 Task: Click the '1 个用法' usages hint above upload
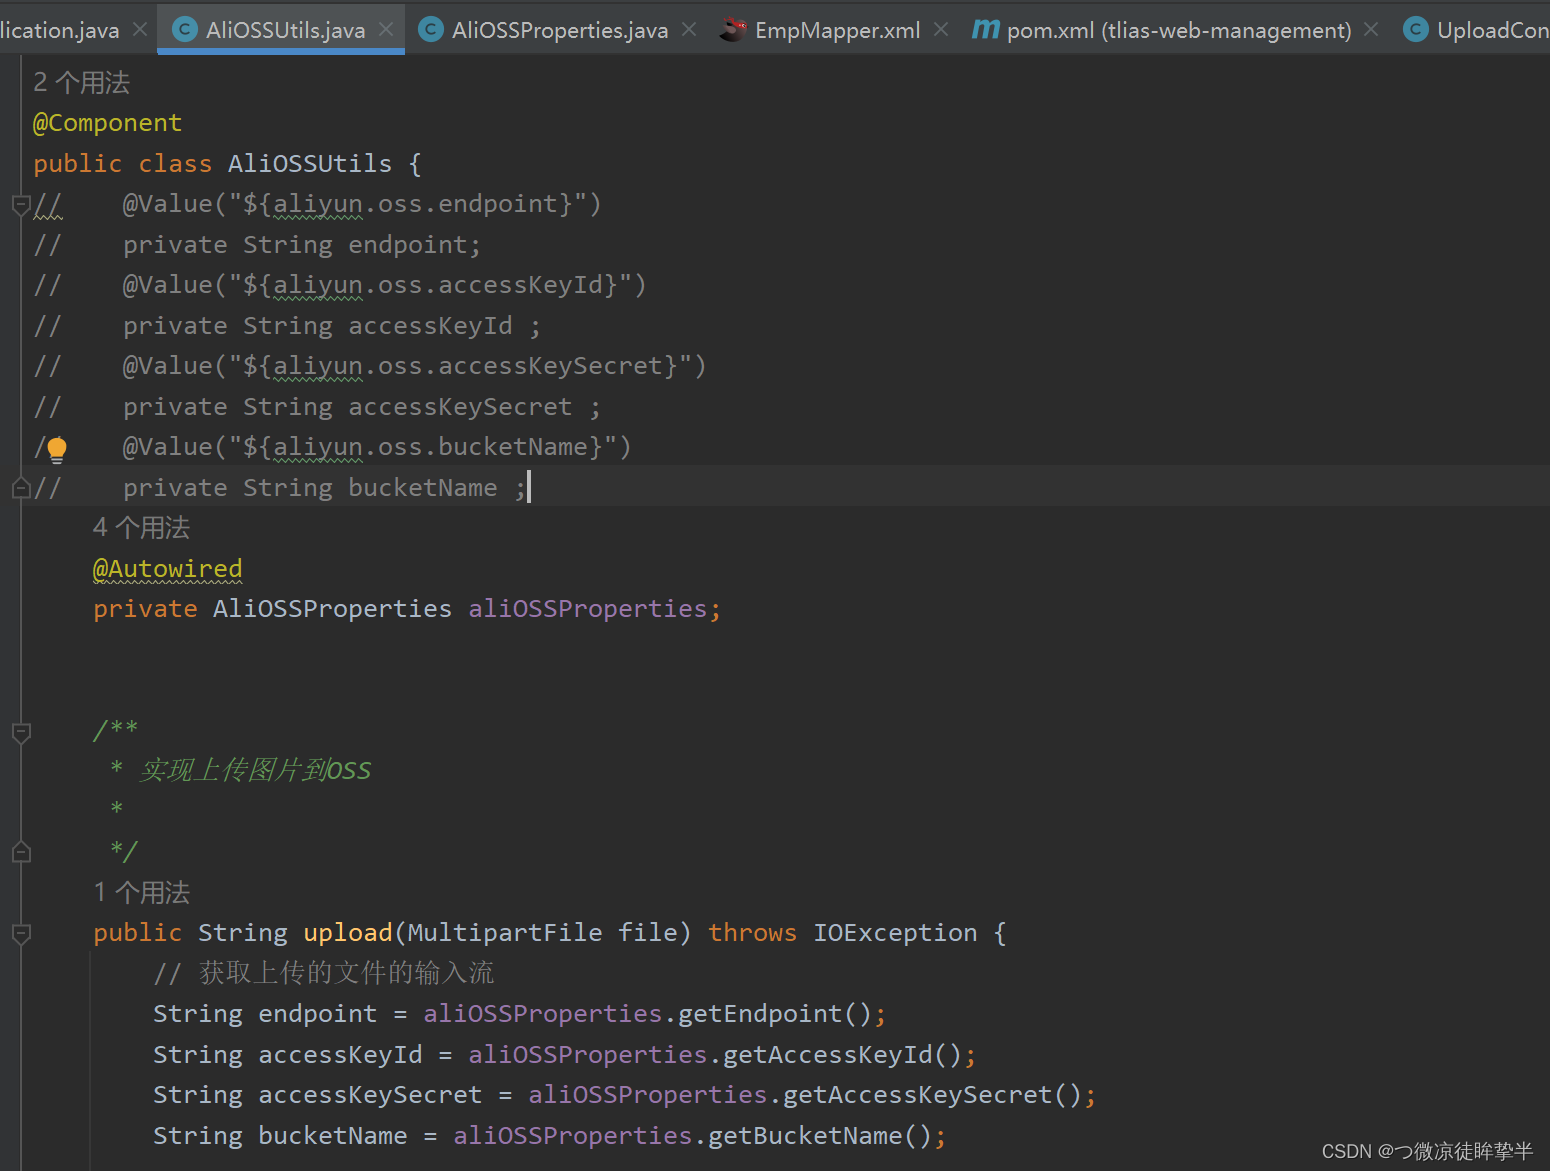tap(141, 893)
